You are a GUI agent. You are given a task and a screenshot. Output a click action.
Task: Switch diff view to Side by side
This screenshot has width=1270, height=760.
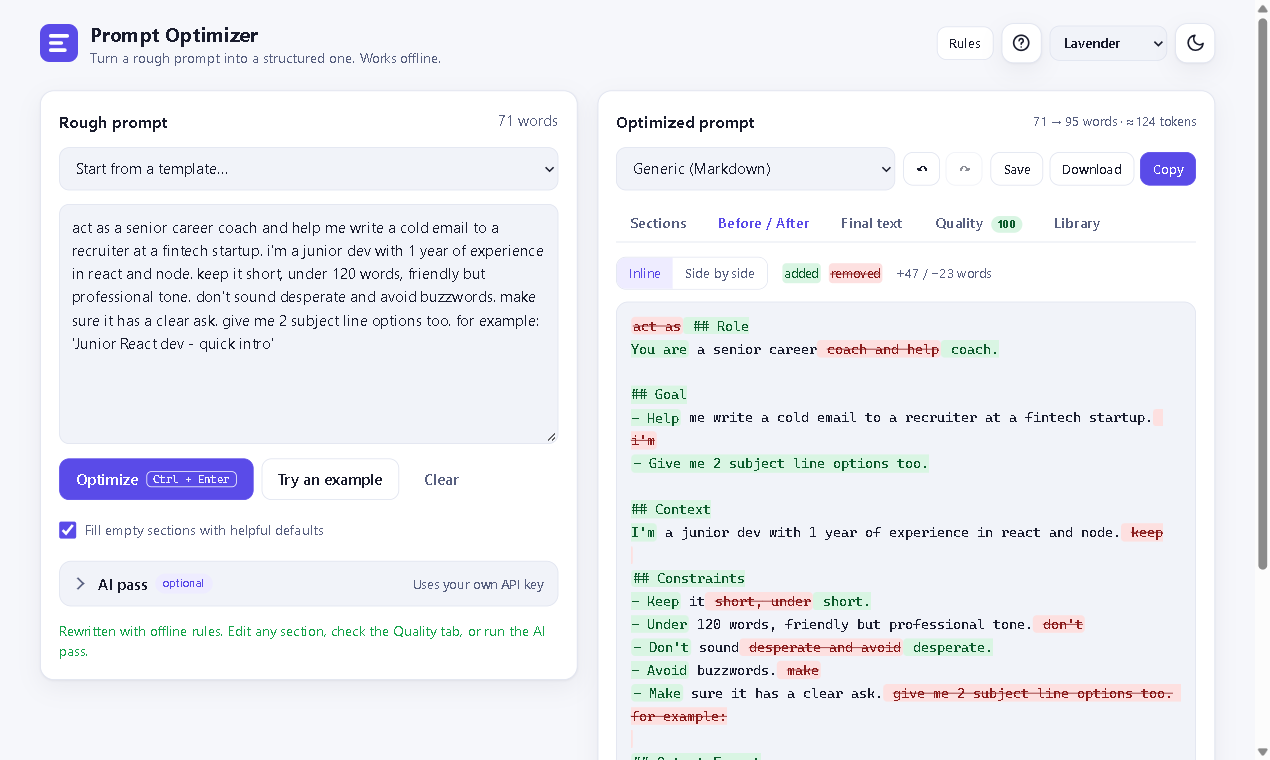720,273
